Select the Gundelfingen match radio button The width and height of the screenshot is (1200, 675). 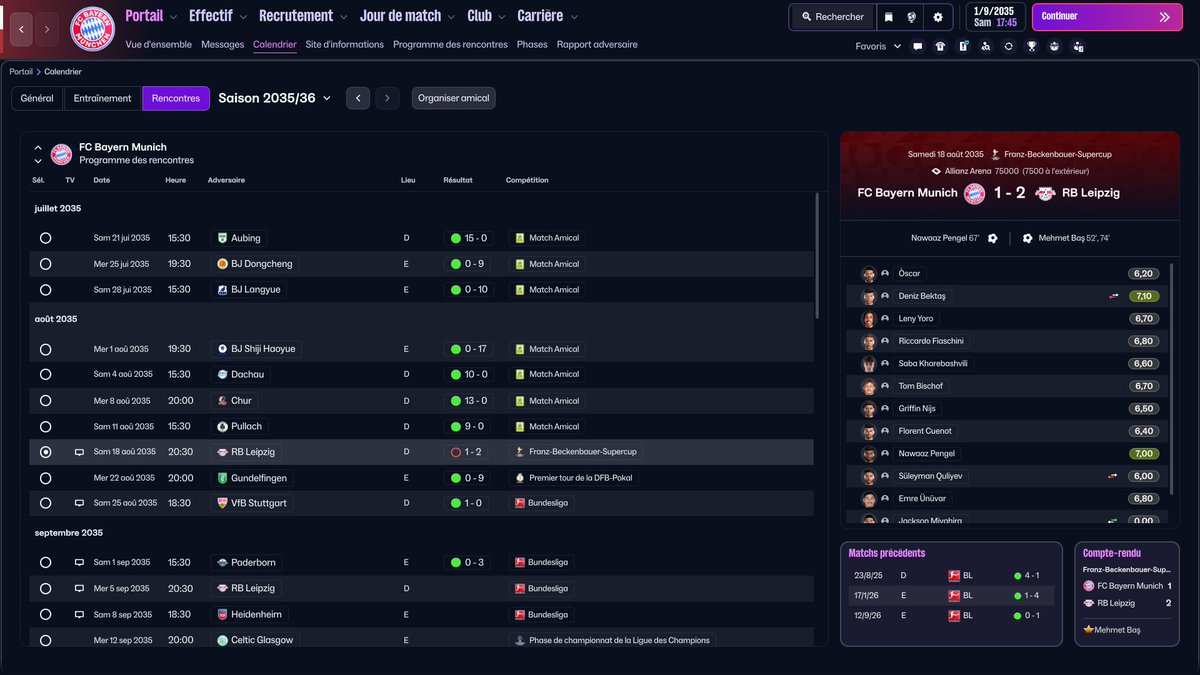45,478
